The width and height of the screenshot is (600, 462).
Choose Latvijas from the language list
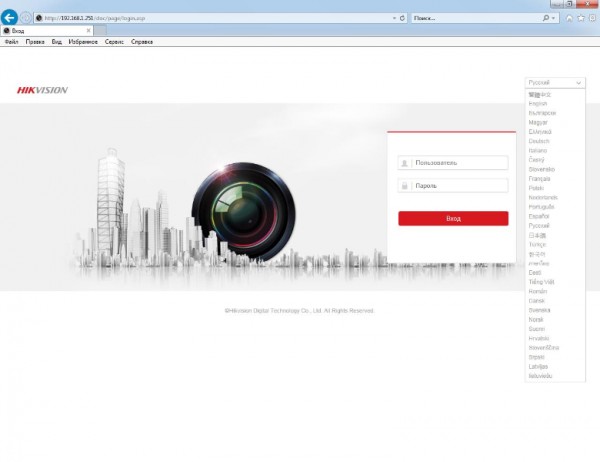(x=538, y=366)
